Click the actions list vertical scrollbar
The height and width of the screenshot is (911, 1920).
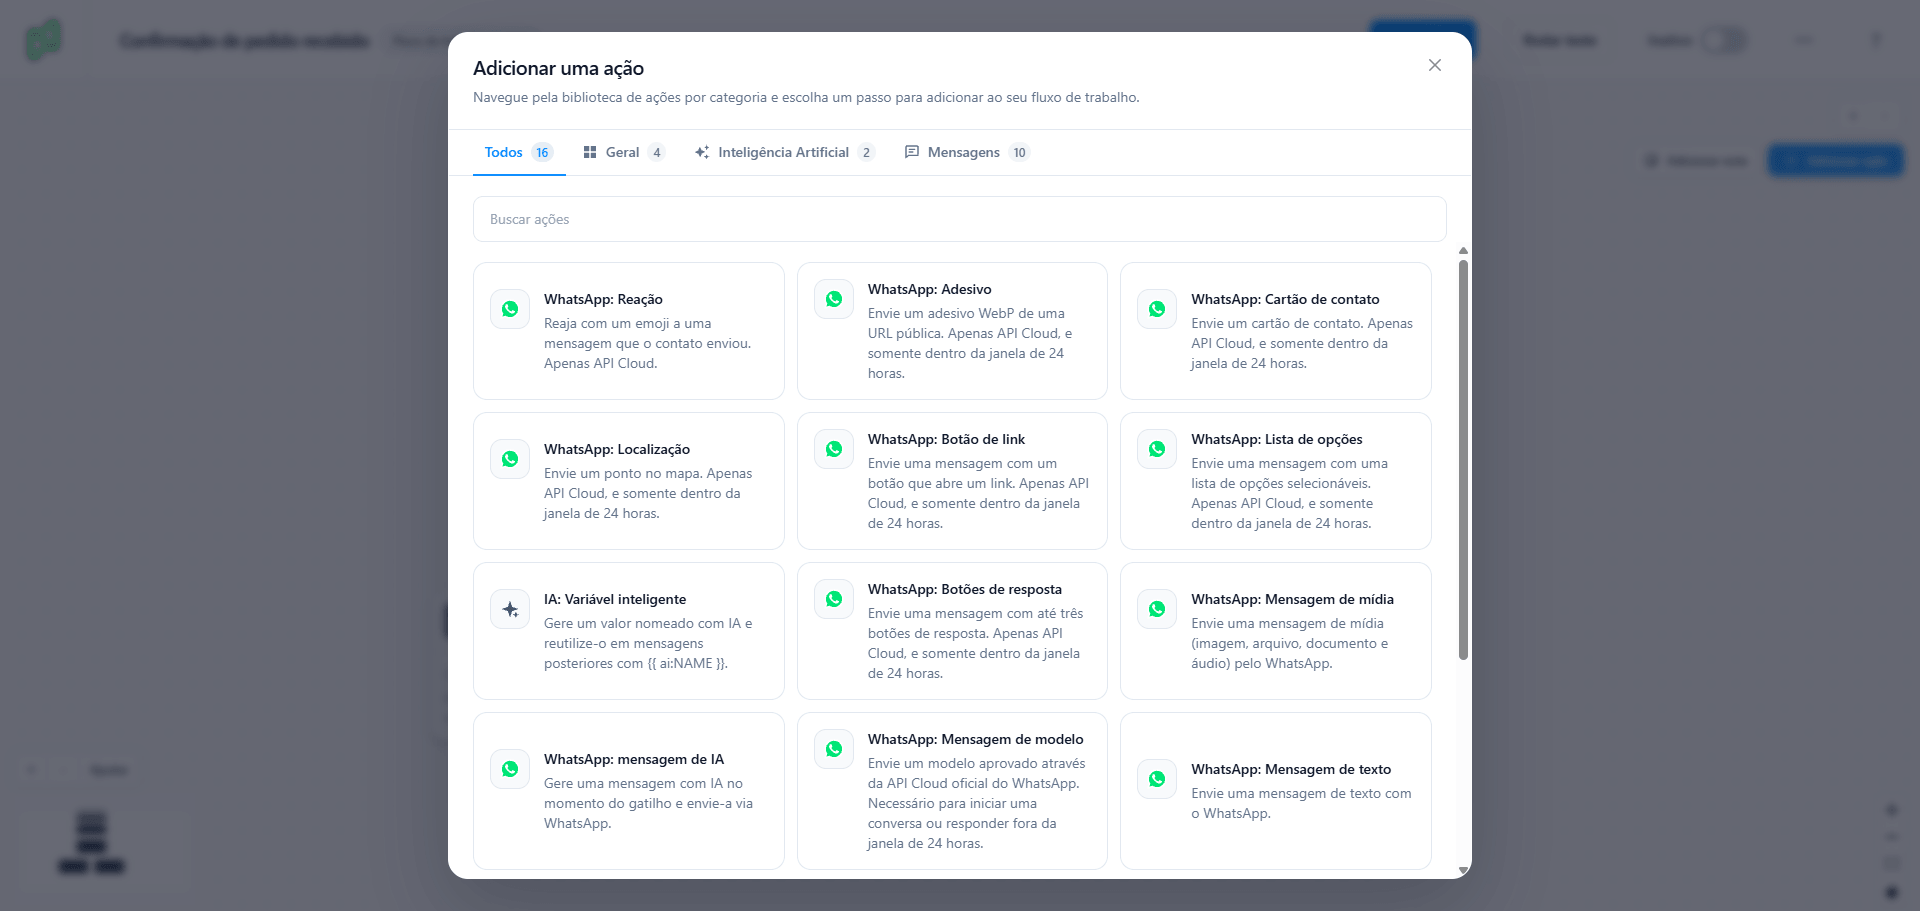click(1463, 460)
